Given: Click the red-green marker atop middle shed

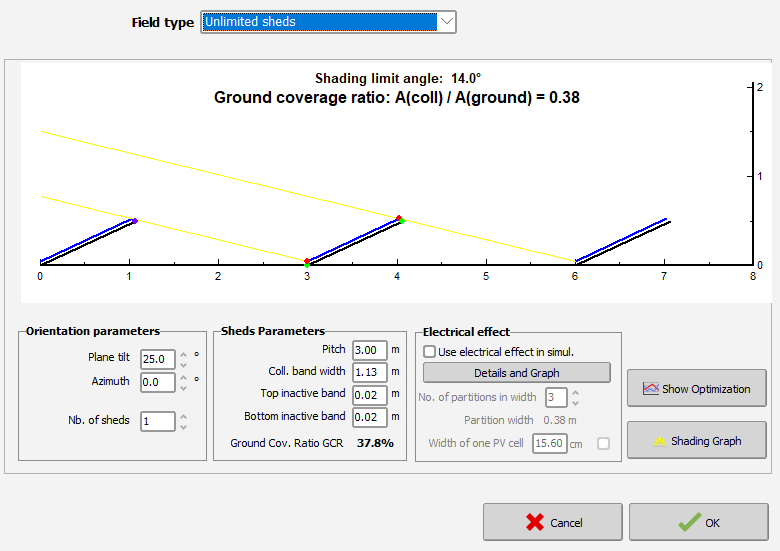Looking at the screenshot, I should pos(399,219).
